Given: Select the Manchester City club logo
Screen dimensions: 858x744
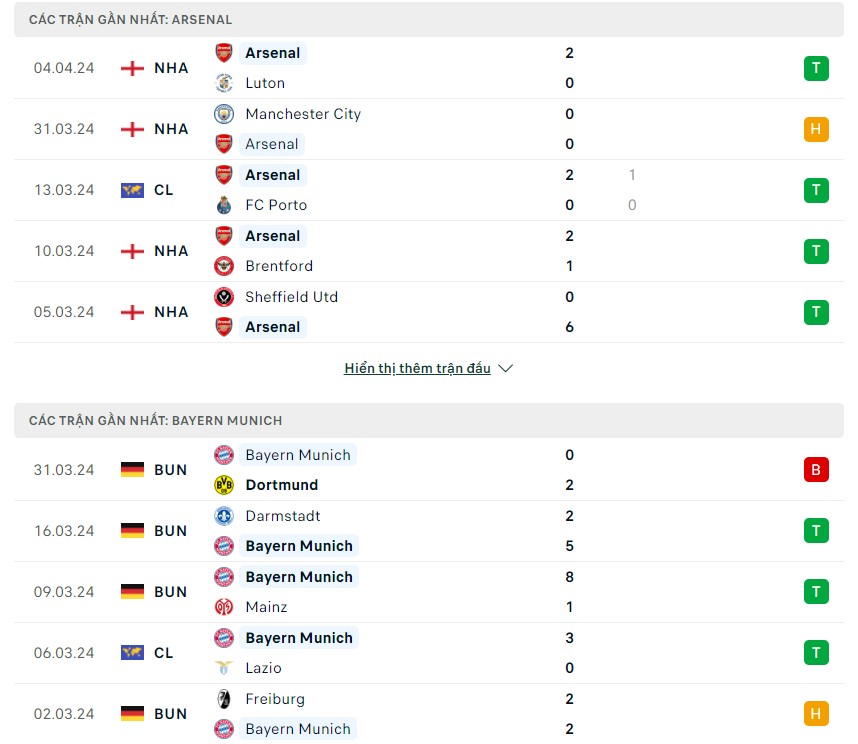Looking at the screenshot, I should click(x=223, y=114).
